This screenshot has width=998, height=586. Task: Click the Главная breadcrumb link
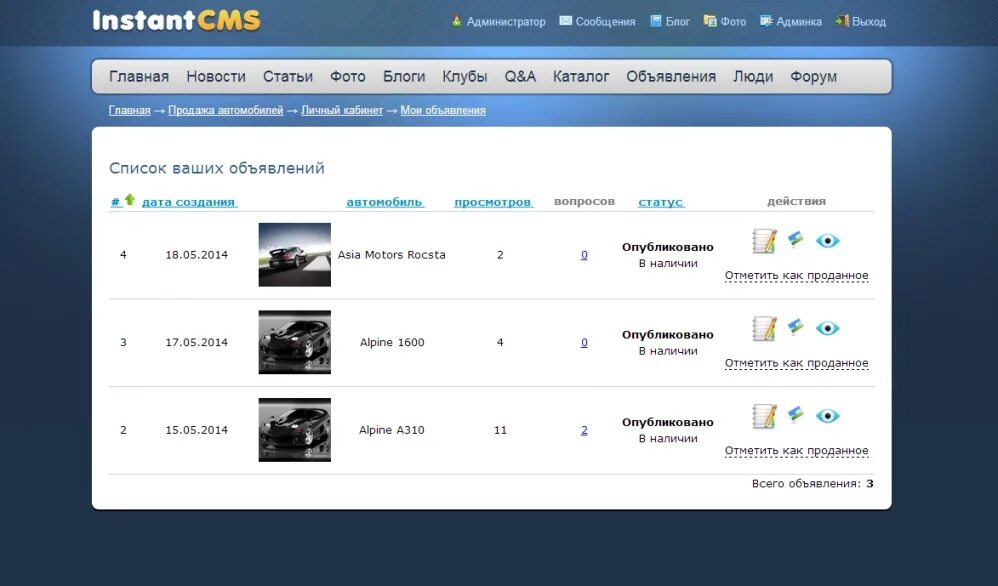coord(129,110)
